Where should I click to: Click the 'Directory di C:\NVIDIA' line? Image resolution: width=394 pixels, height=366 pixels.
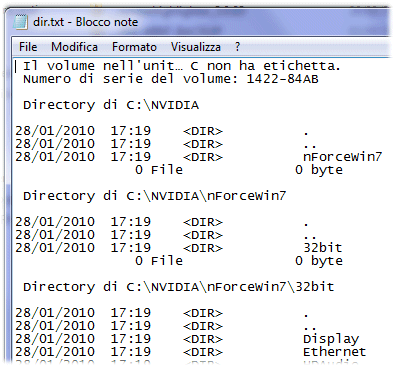[111, 105]
